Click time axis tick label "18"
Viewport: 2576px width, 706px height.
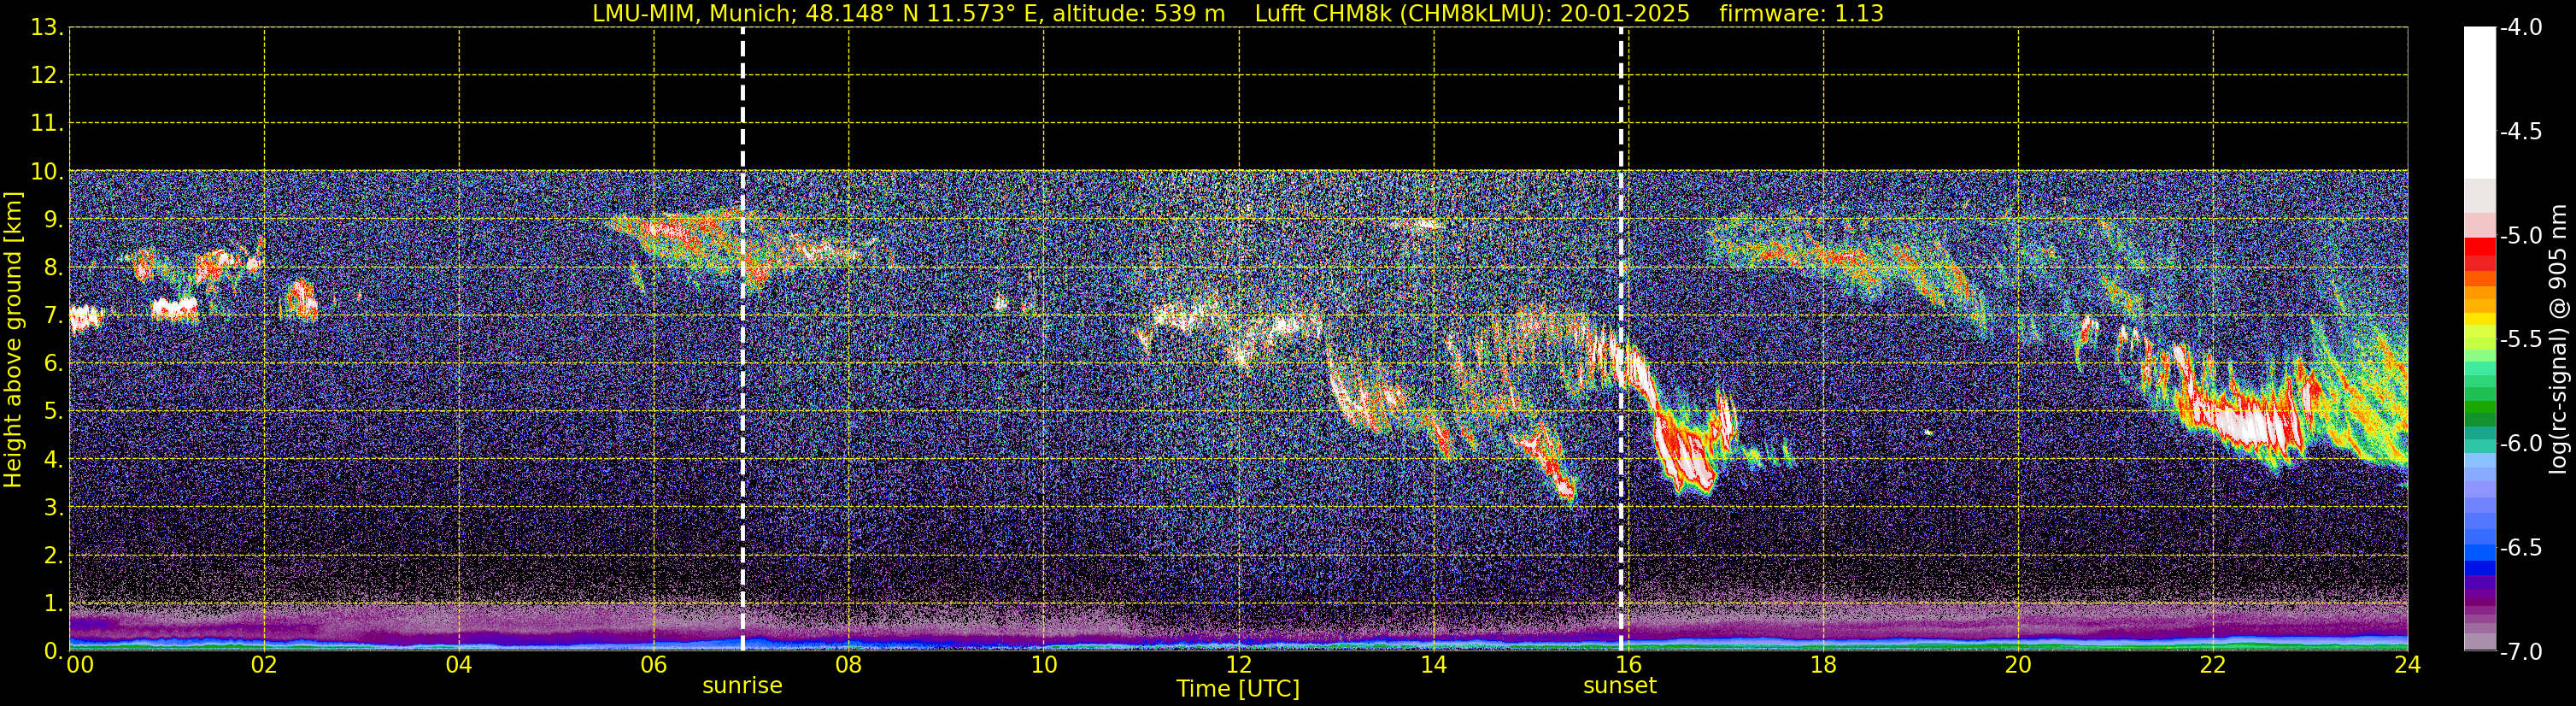1824,665
